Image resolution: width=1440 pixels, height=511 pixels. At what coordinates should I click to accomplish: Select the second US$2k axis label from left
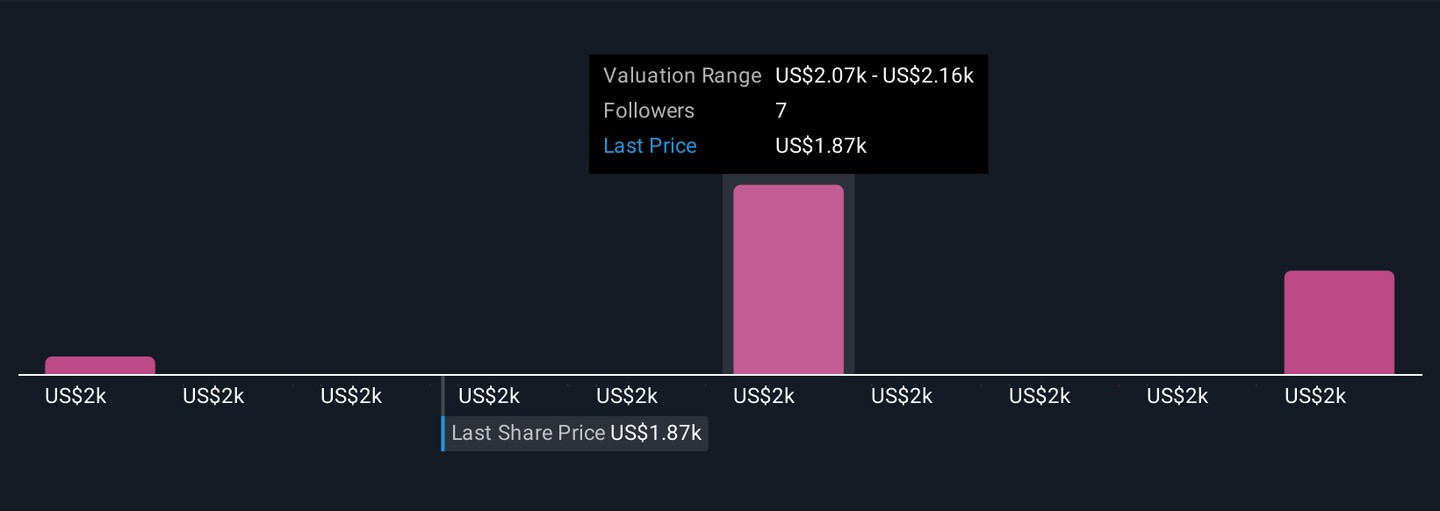[213, 396]
